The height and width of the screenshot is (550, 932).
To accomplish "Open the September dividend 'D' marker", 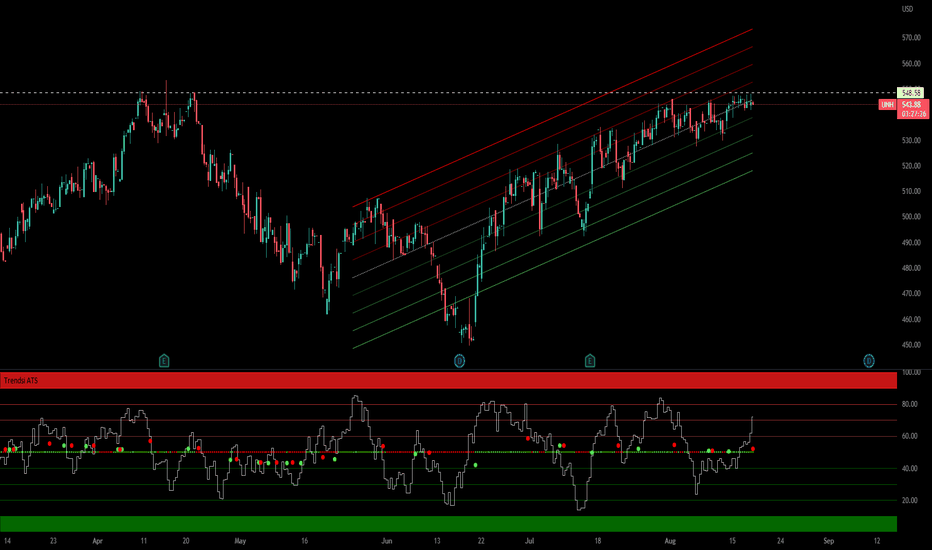I will pyautogui.click(x=868, y=361).
